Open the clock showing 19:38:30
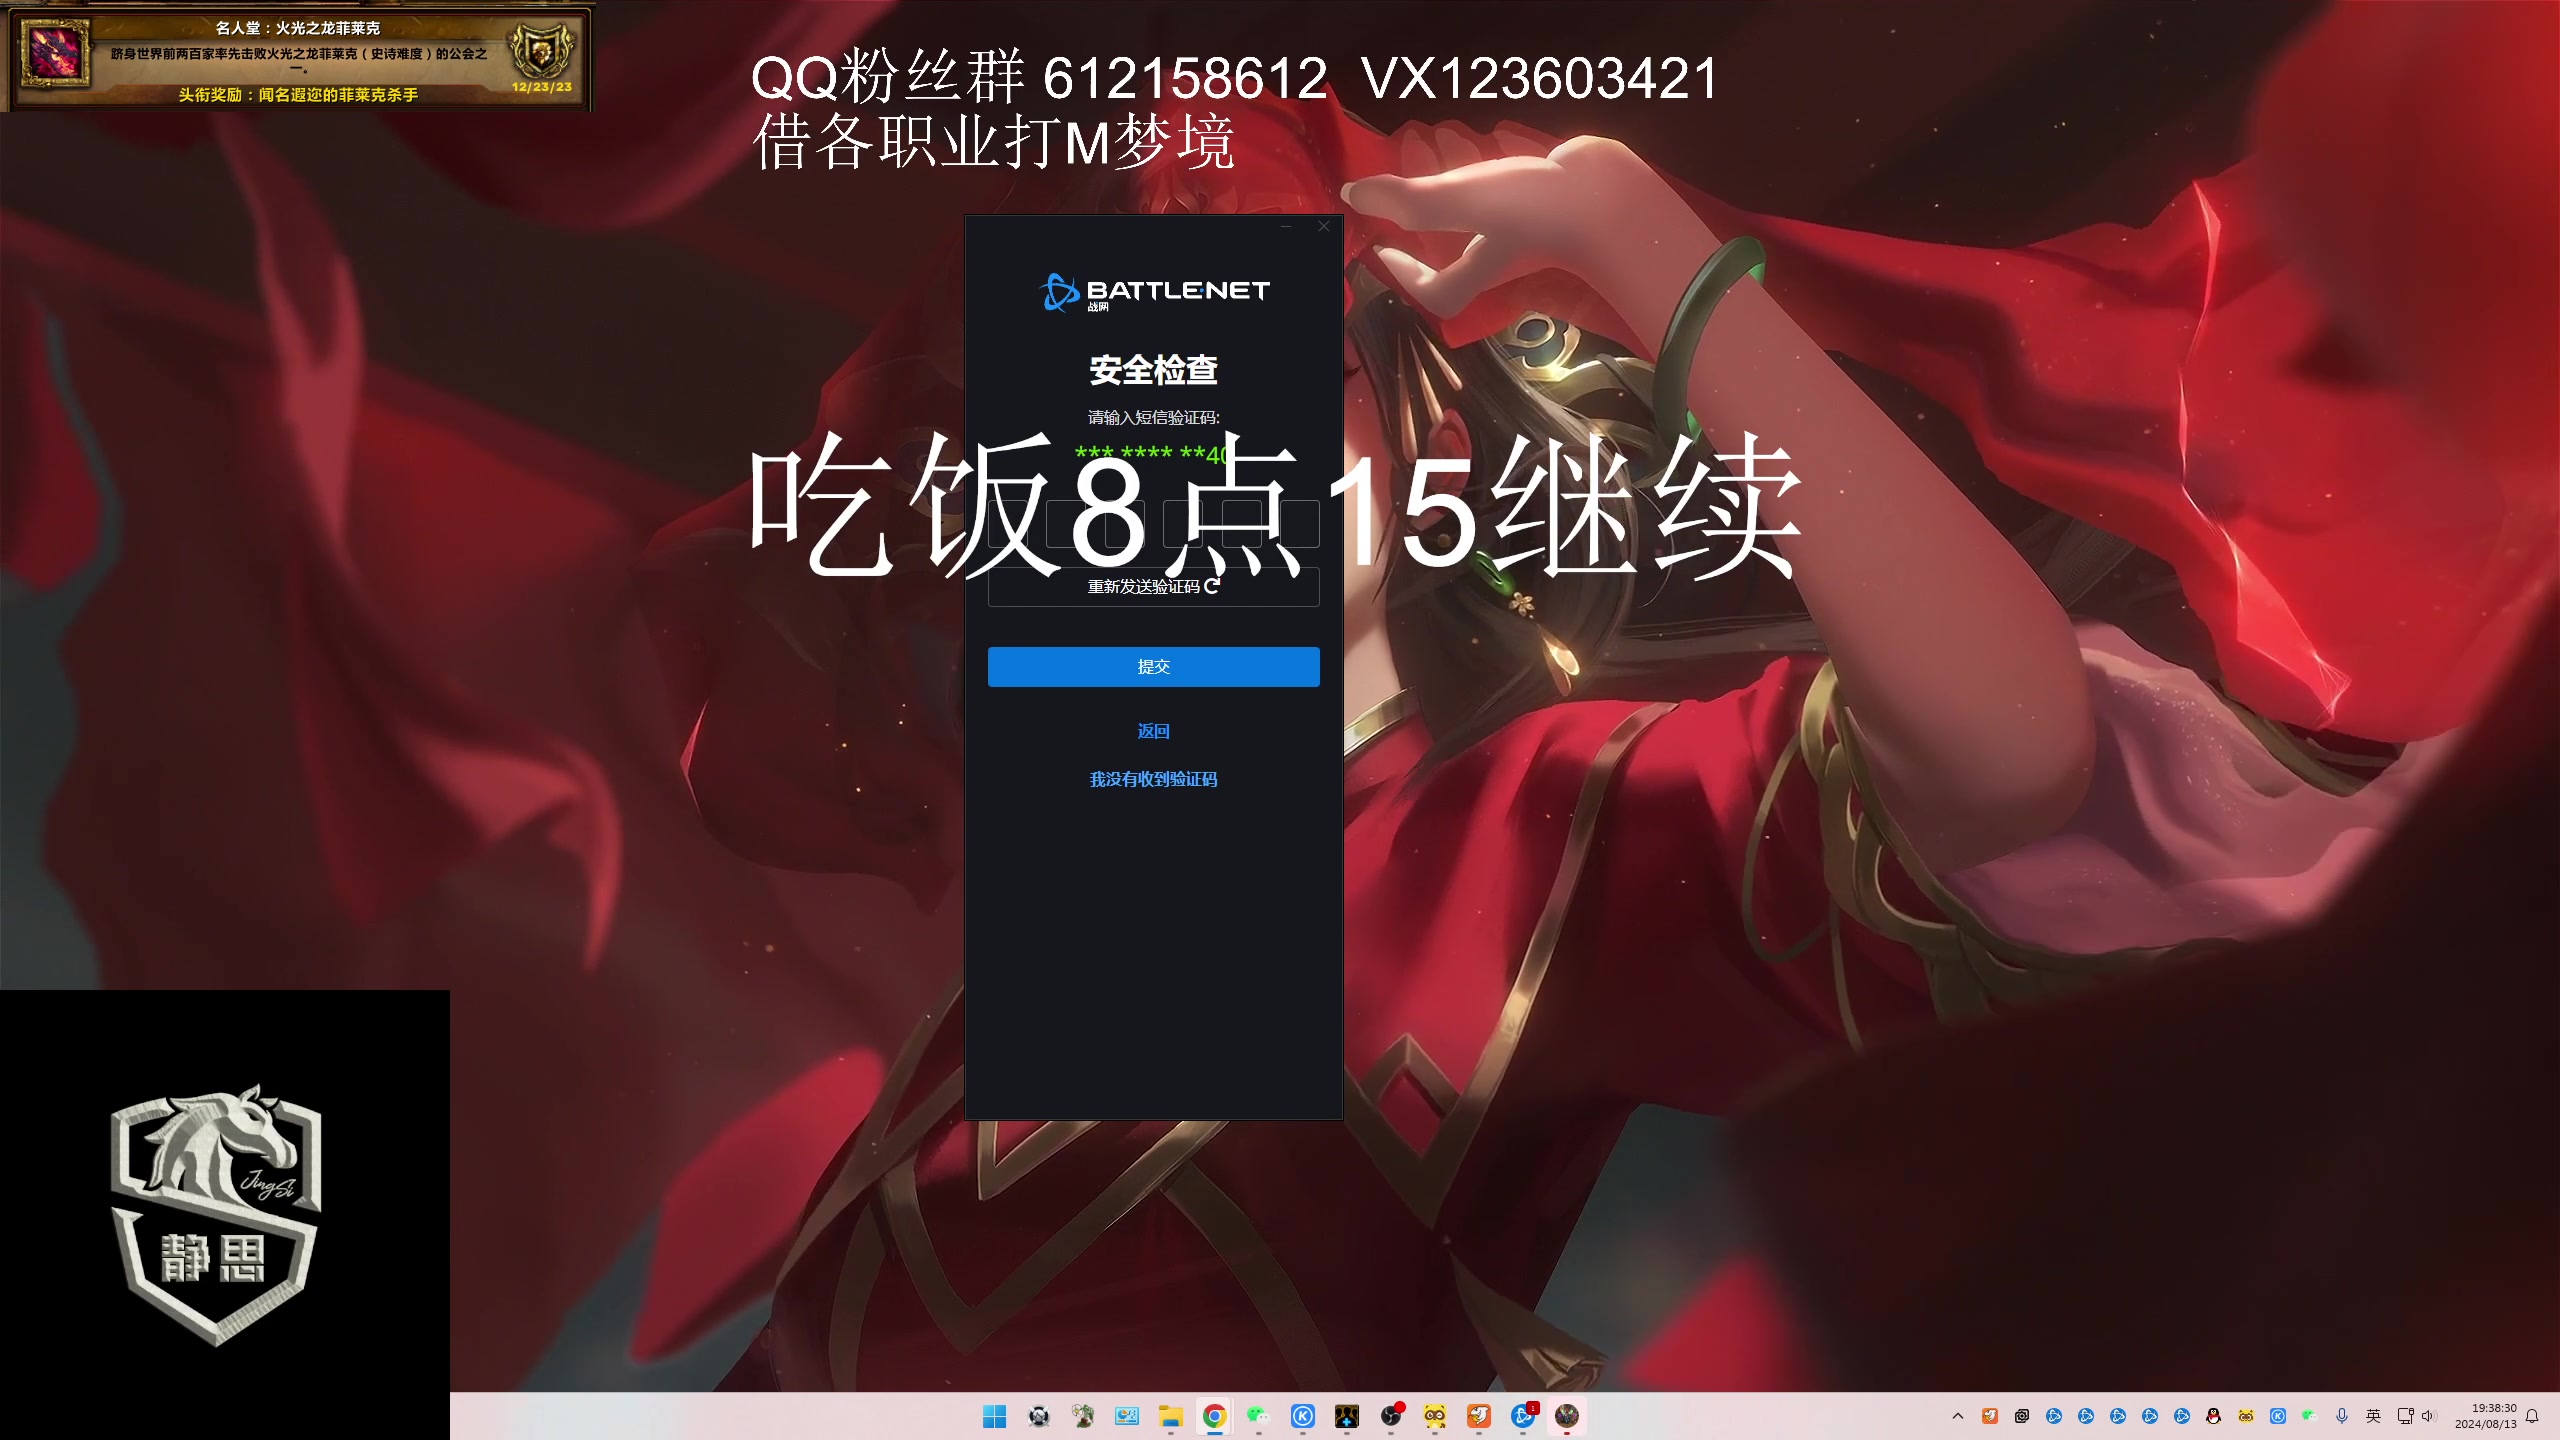This screenshot has height=1440, width=2560. (x=2486, y=1416)
